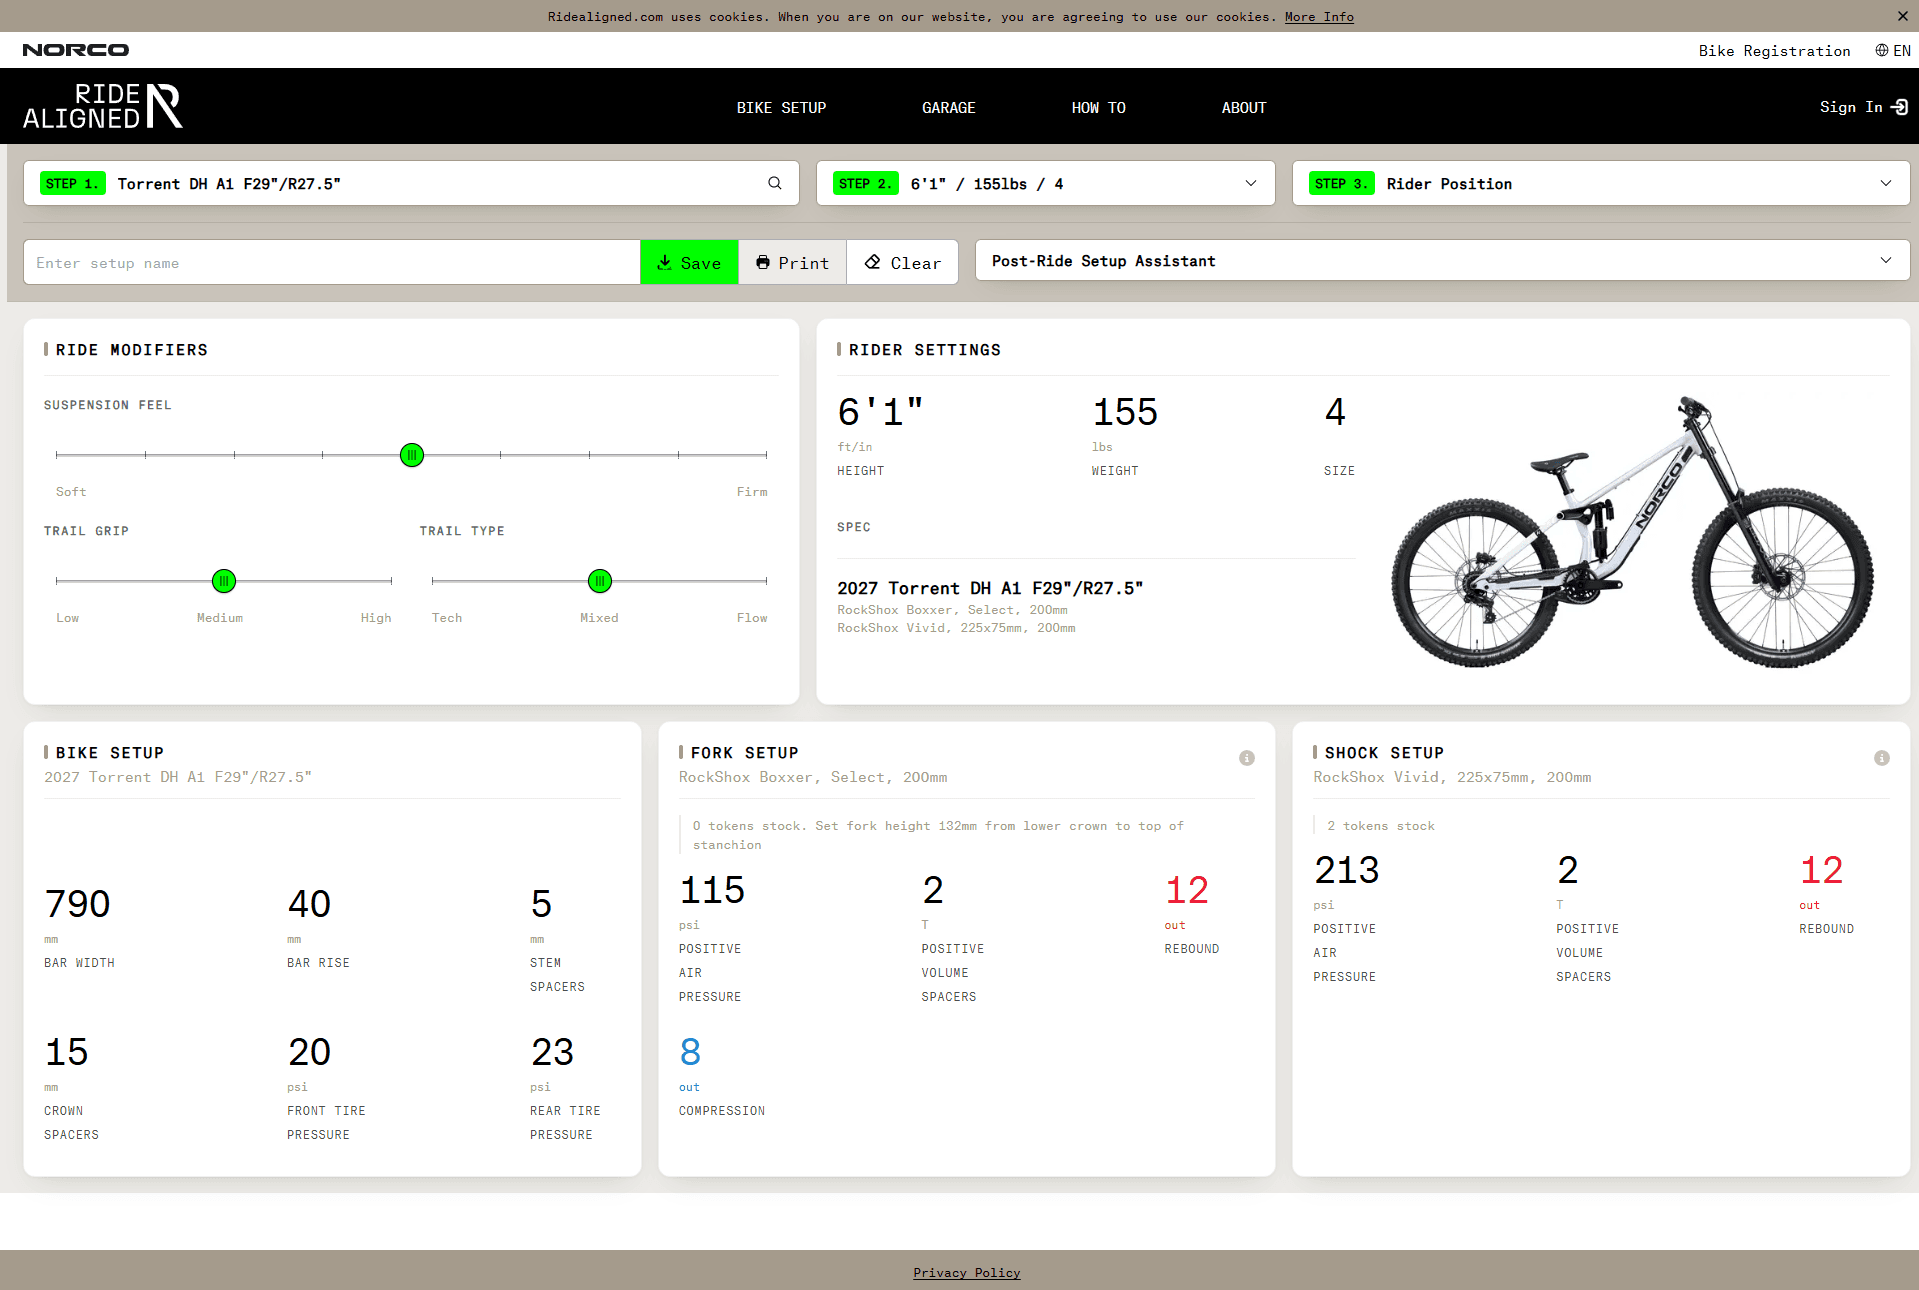Screen dimensions: 1919x1290
Task: Click the rear tire pressure value 23
Action: tap(552, 1052)
